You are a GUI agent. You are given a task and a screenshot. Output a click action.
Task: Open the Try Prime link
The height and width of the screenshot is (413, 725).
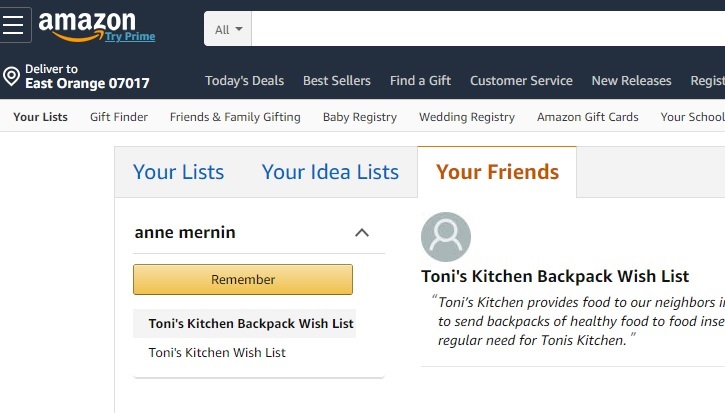130,36
